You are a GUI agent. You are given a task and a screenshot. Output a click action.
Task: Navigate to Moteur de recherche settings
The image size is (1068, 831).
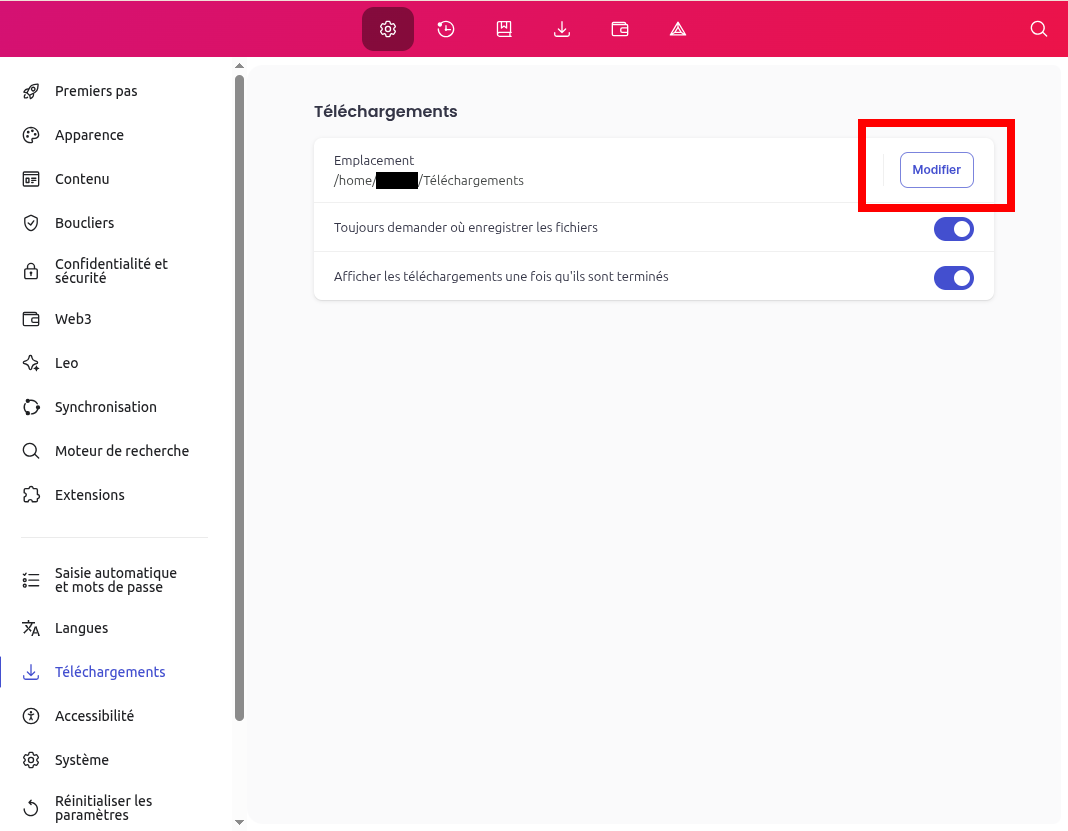coord(121,451)
